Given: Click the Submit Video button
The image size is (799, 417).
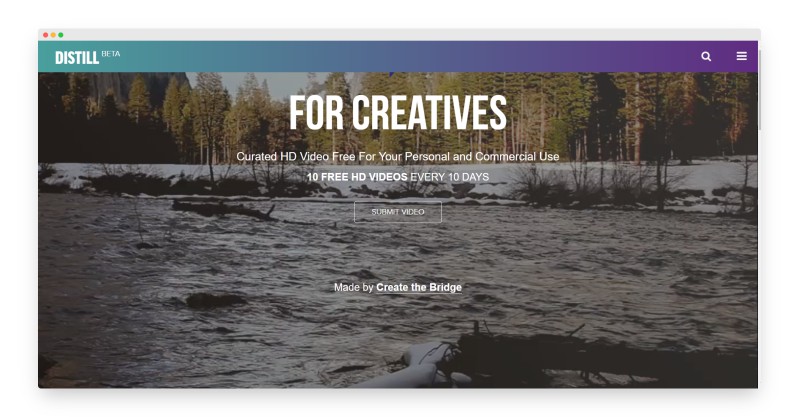Looking at the screenshot, I should click(x=397, y=212).
